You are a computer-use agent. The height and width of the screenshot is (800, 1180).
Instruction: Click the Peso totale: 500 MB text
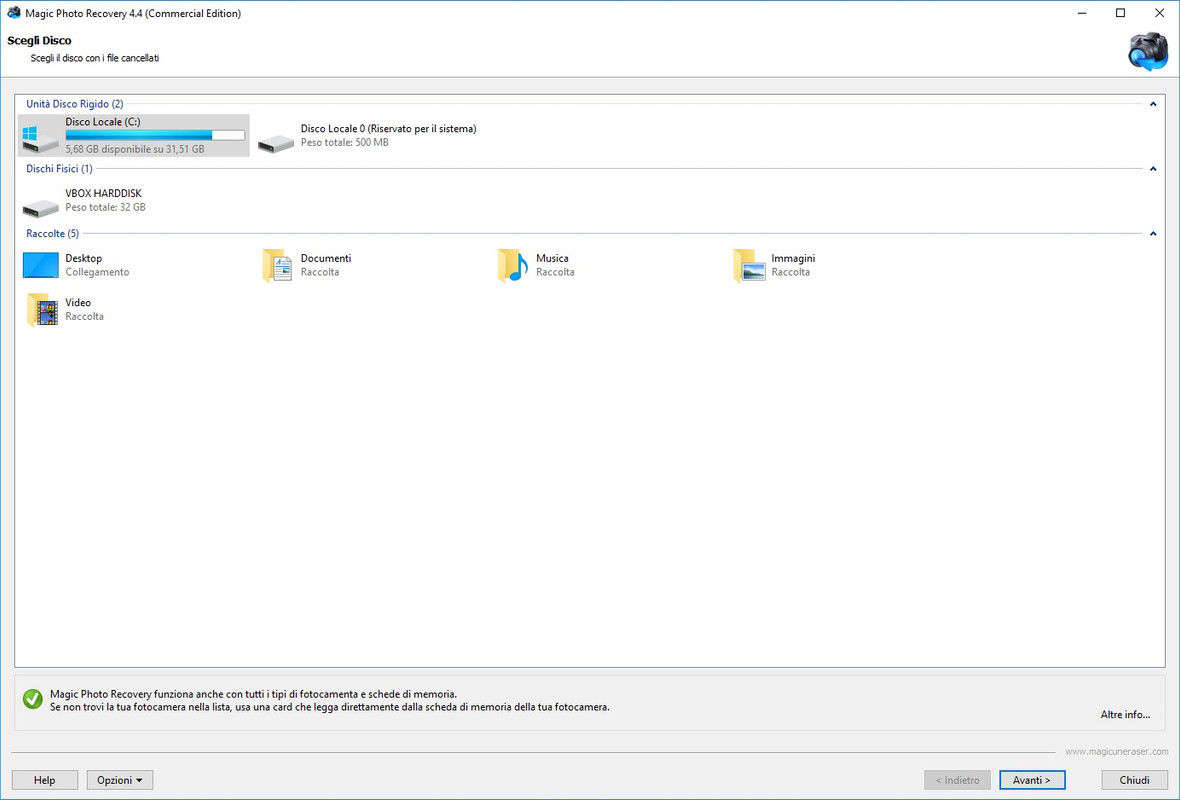pos(345,142)
